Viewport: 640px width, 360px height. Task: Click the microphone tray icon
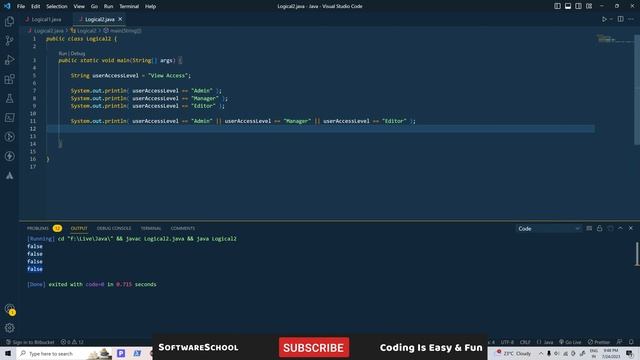click(x=549, y=353)
